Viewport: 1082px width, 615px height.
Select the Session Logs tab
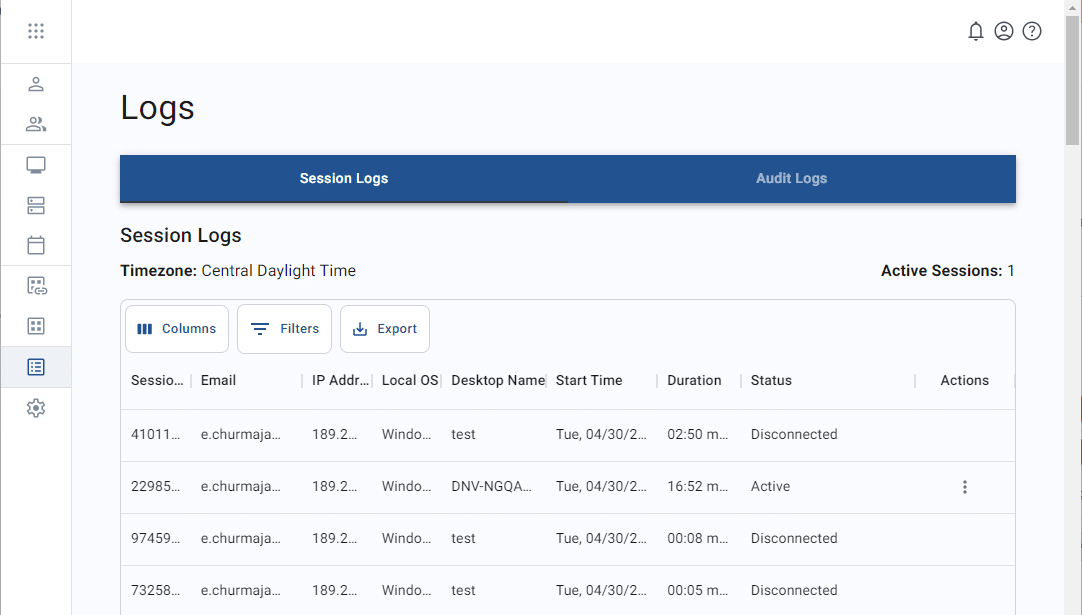344,179
